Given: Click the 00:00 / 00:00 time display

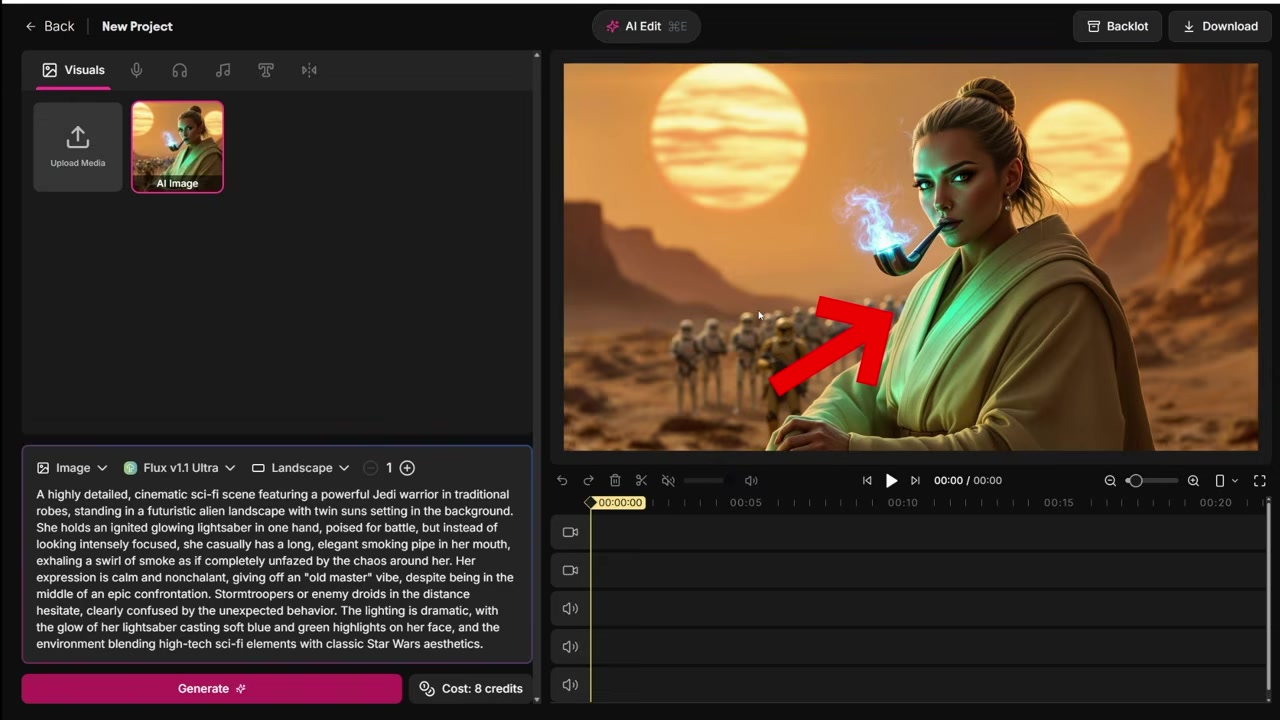Looking at the screenshot, I should (x=967, y=481).
